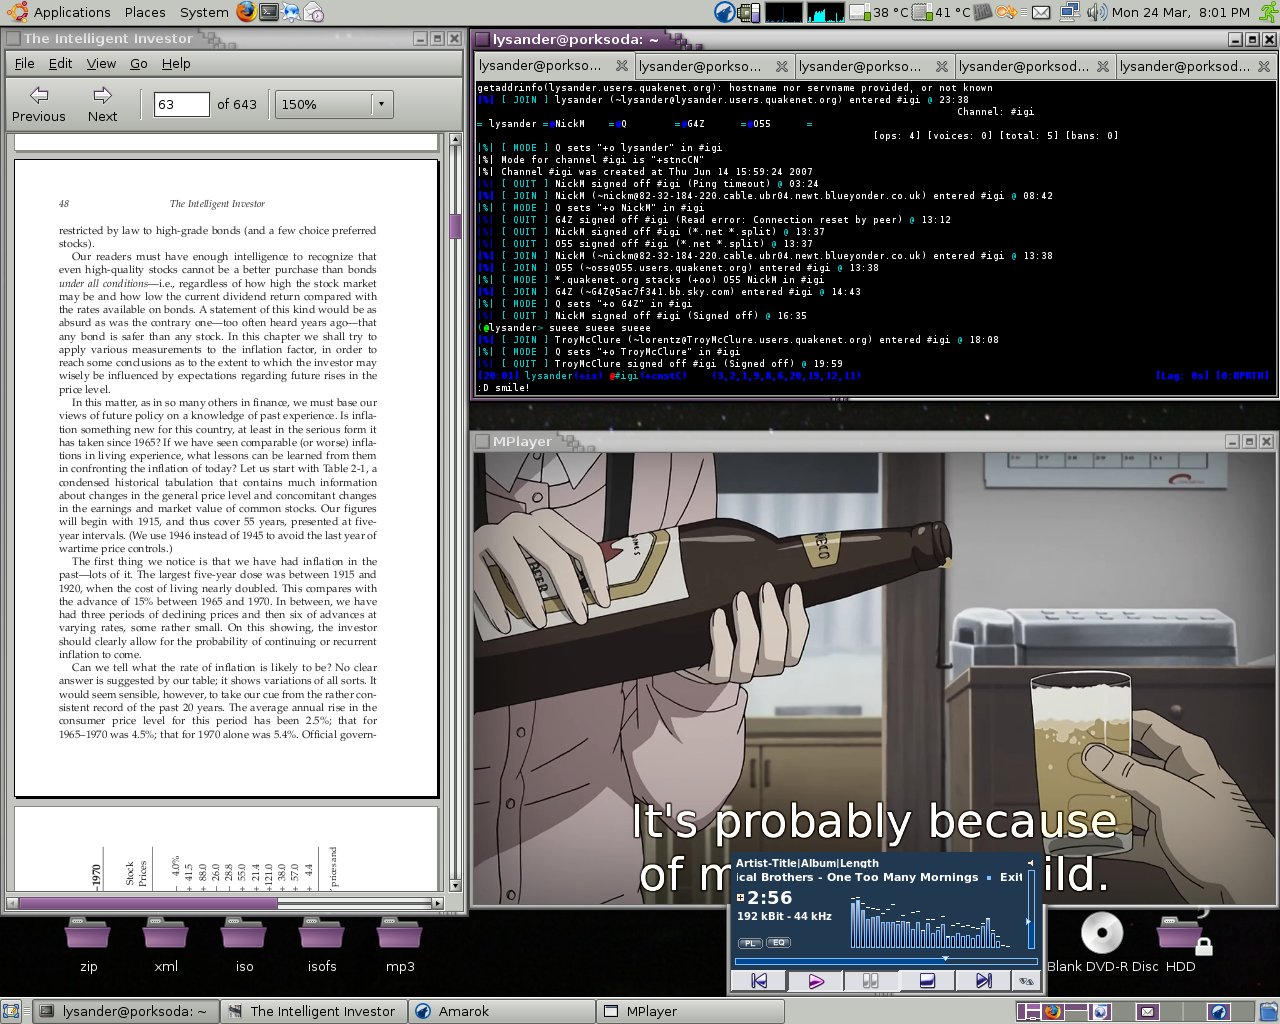The width and height of the screenshot is (1280, 1024).
Task: Click the audio player seek bar
Action: 885,960
